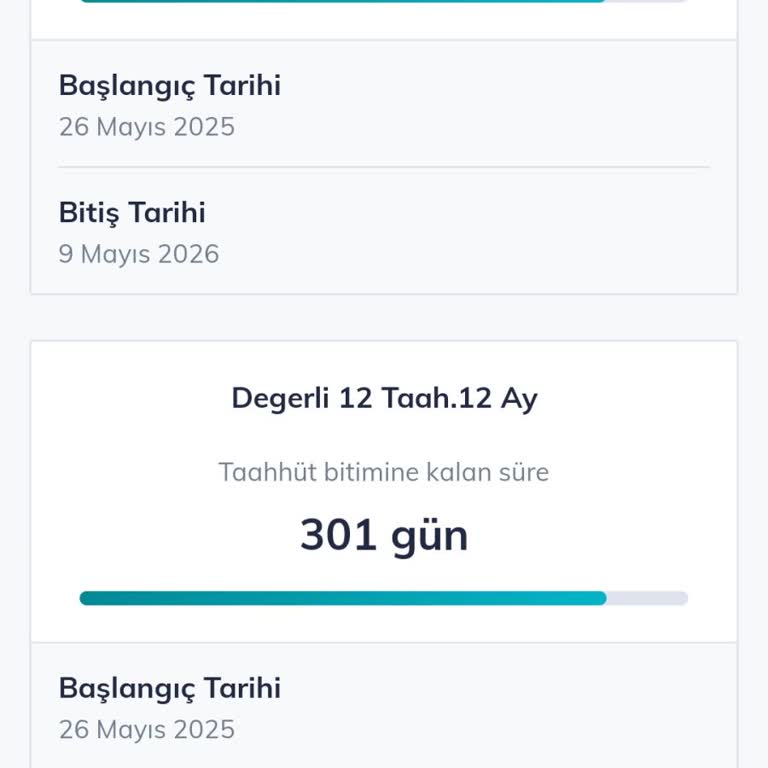Tap Başlangıç Tarihi label under the 301 gün bar

coord(170,688)
